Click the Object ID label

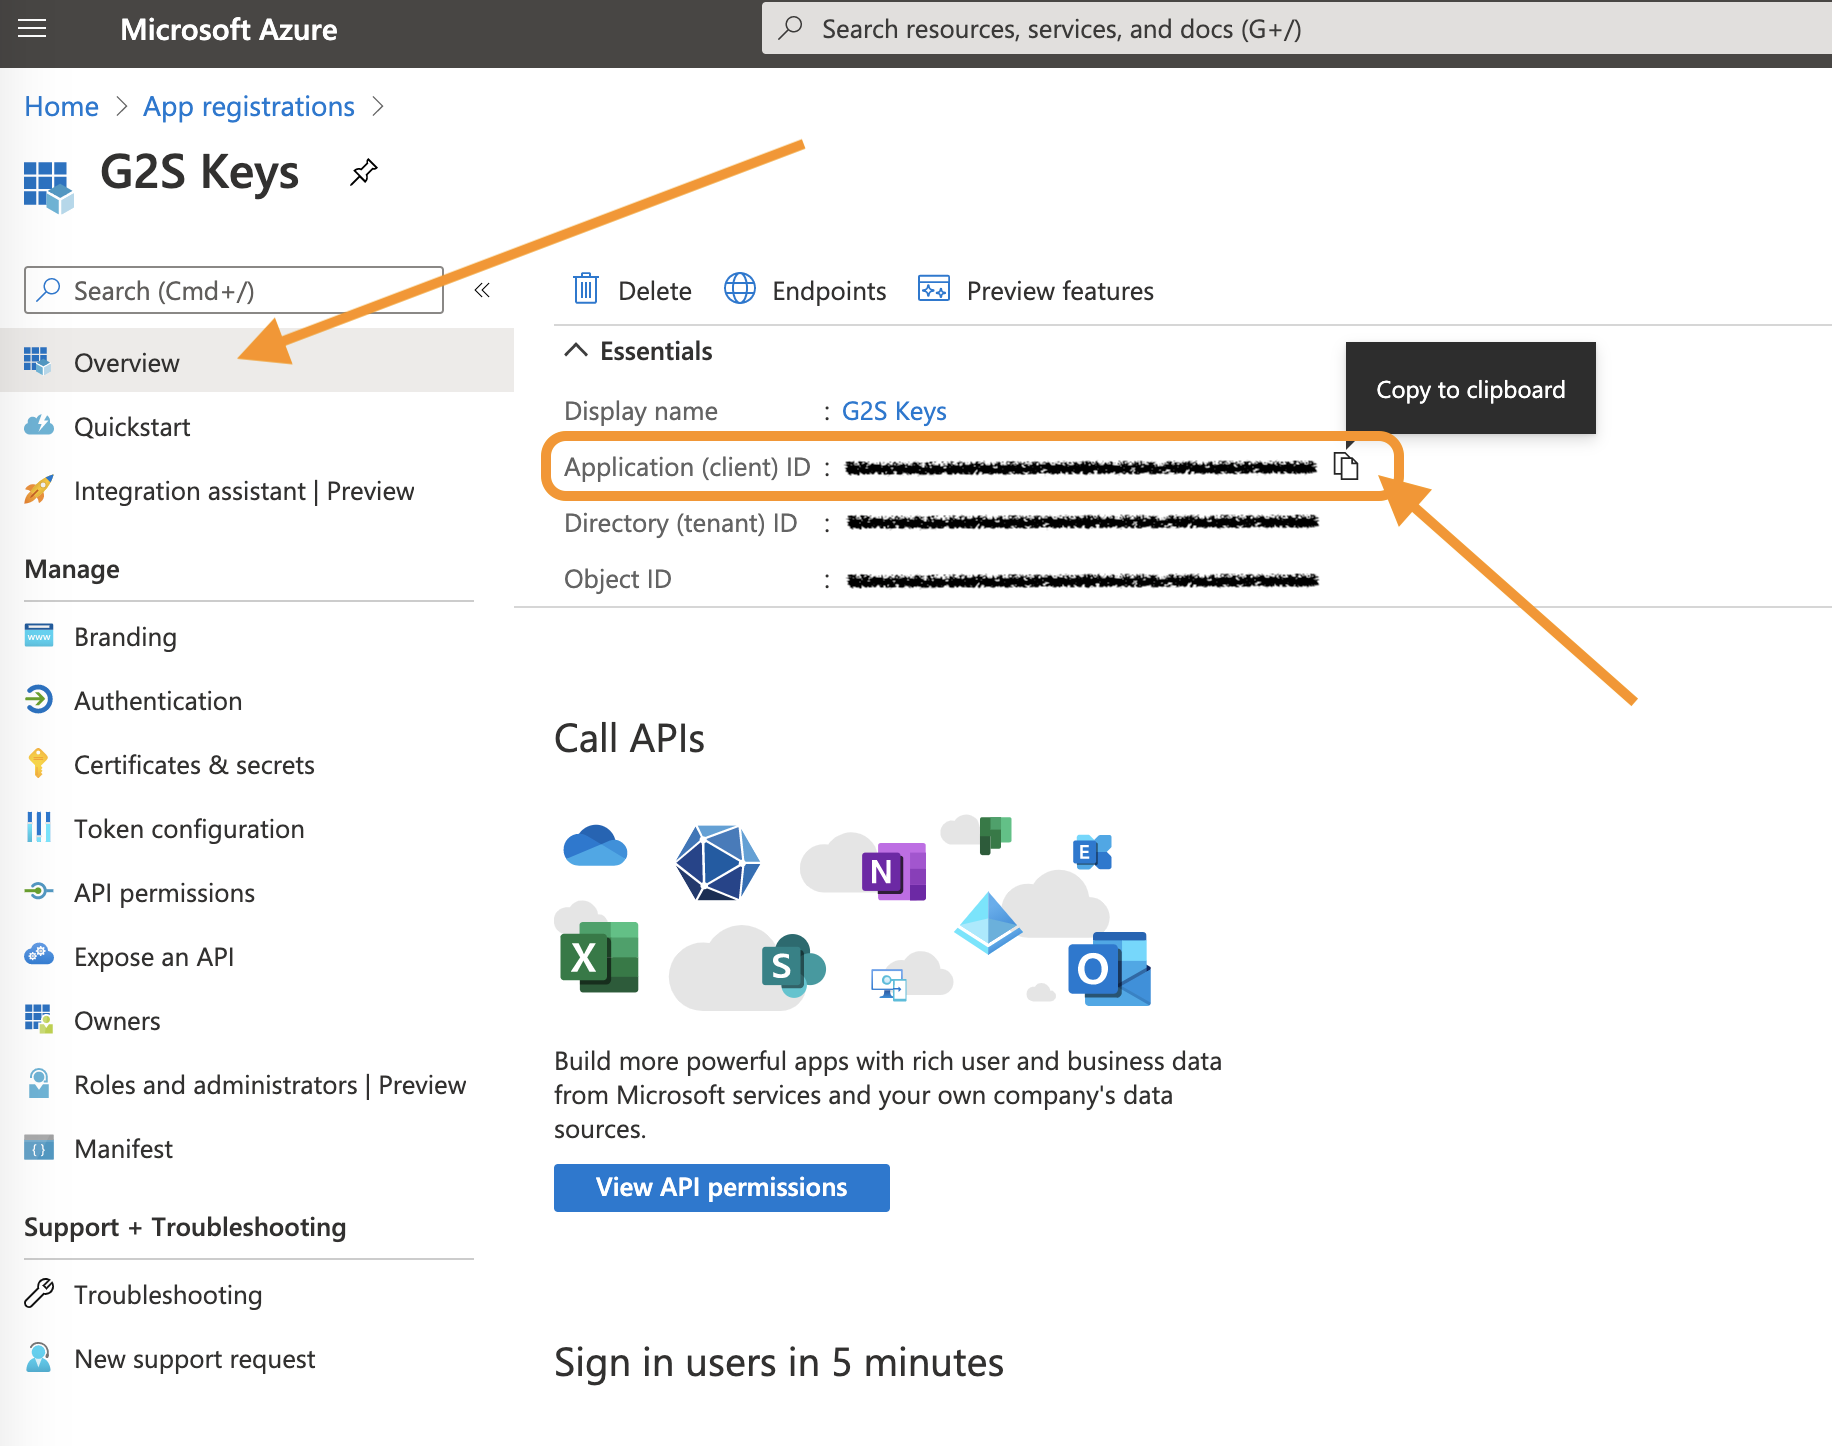pos(617,579)
